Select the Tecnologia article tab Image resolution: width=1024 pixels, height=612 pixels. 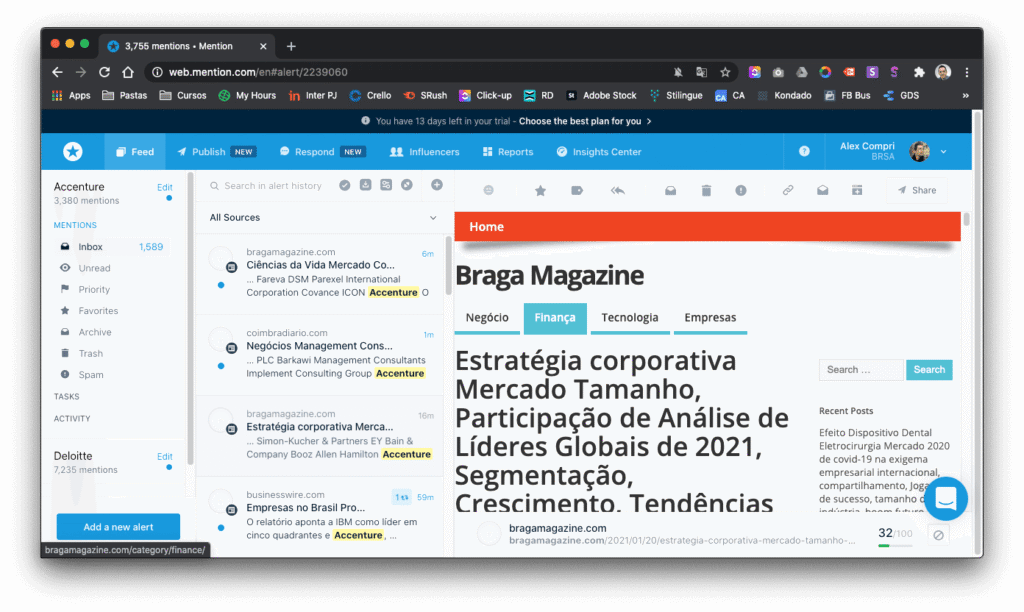click(630, 317)
